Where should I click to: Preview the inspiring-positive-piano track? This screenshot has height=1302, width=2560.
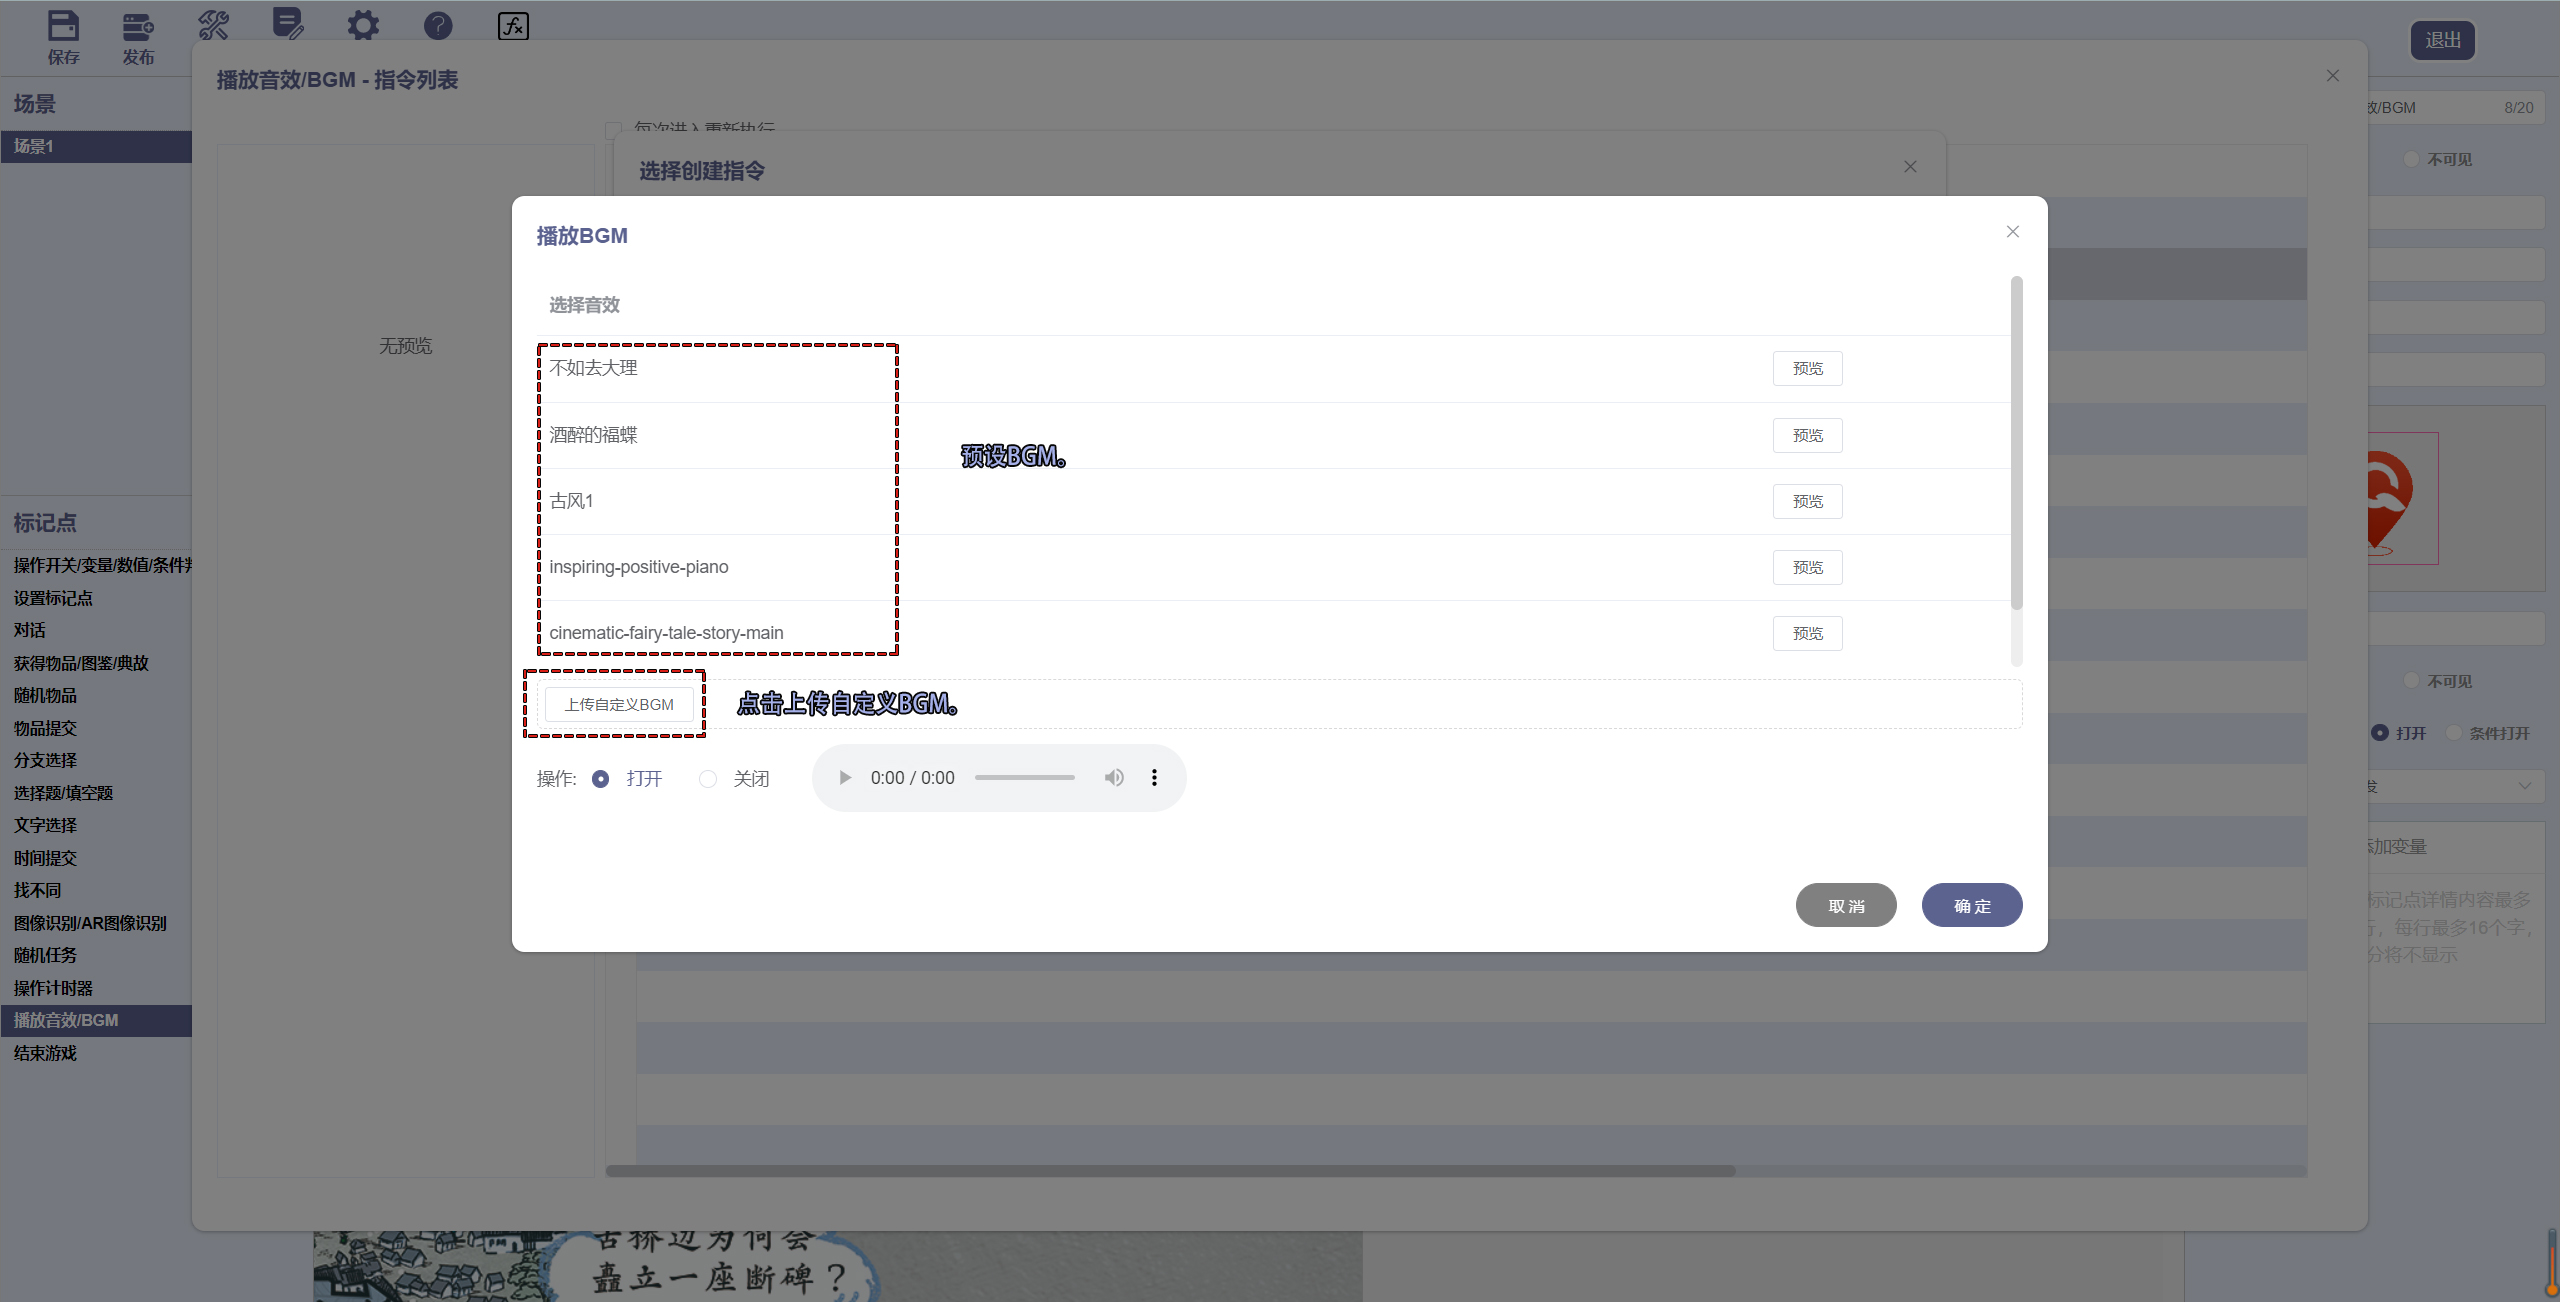pyautogui.click(x=1807, y=568)
